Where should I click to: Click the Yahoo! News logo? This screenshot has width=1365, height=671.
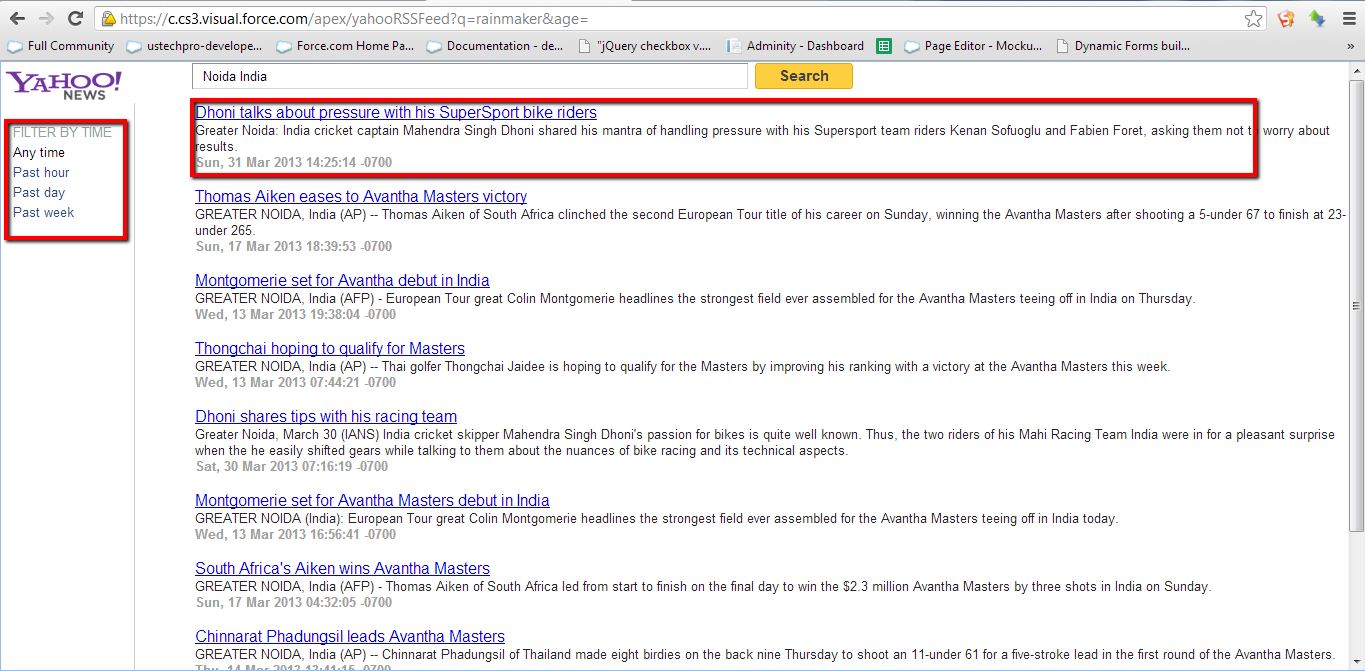[x=64, y=84]
